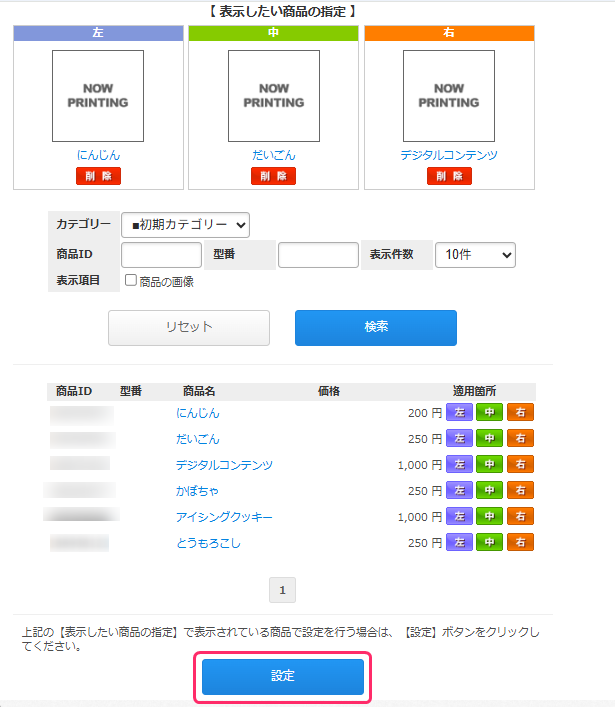Open the かぼちゃ product link in list

[197, 490]
